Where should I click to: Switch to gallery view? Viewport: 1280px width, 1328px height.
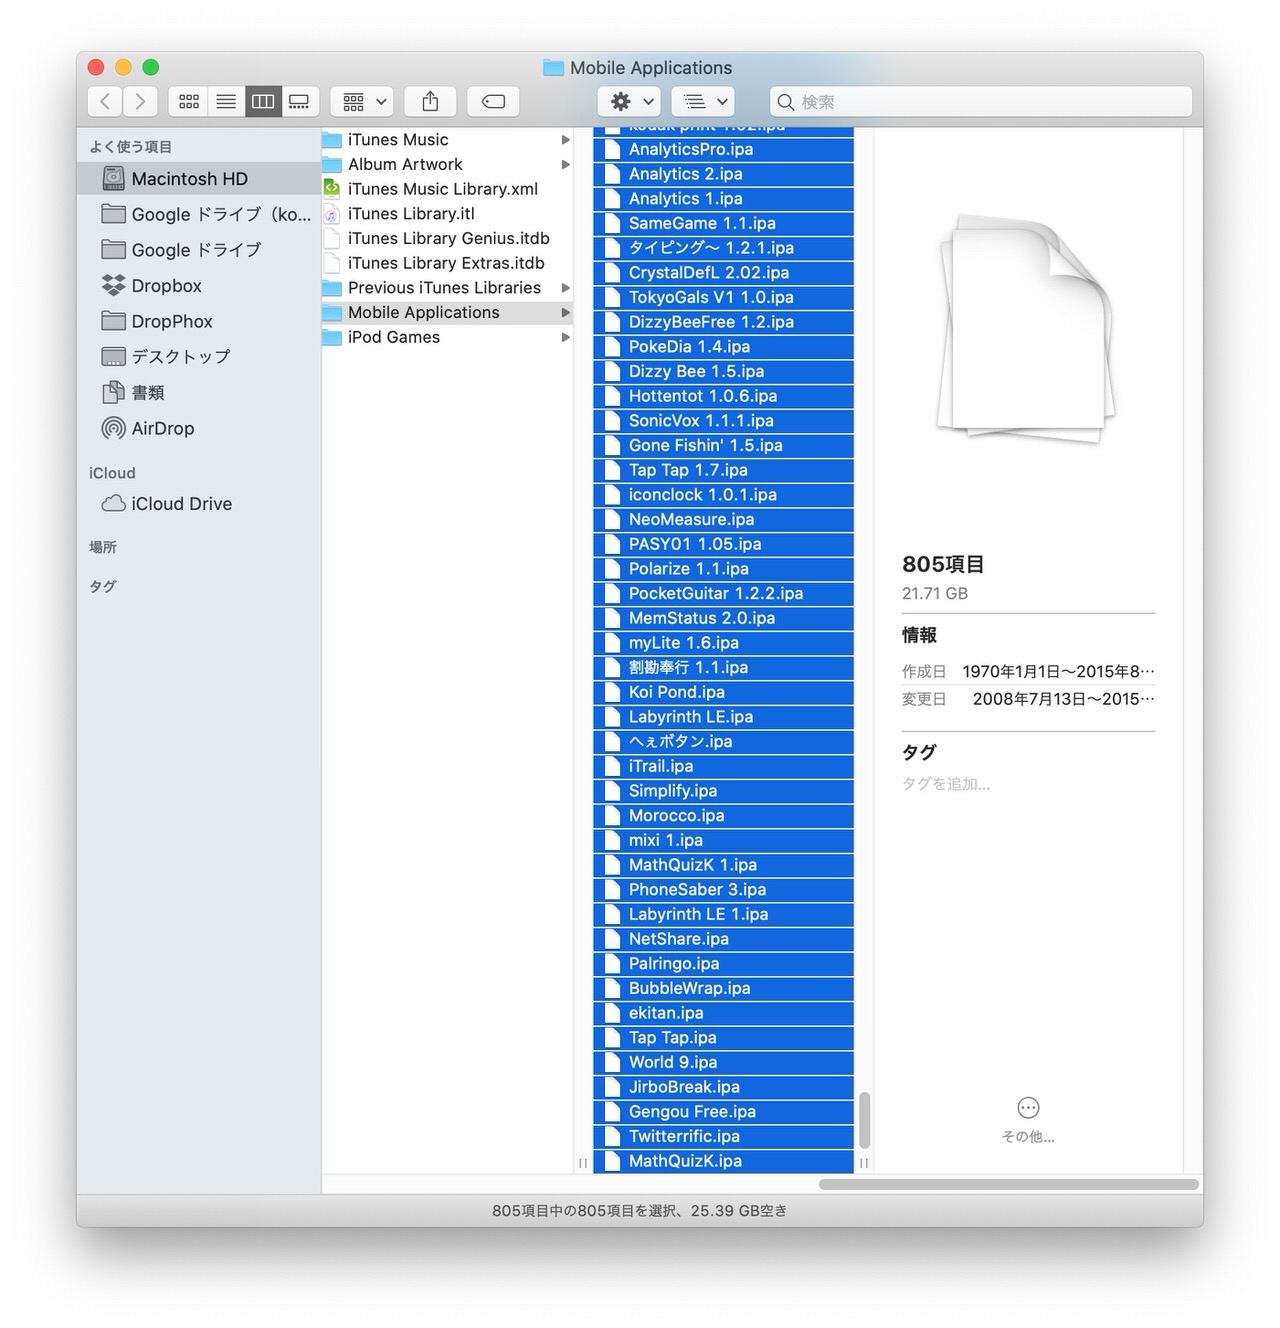(300, 101)
